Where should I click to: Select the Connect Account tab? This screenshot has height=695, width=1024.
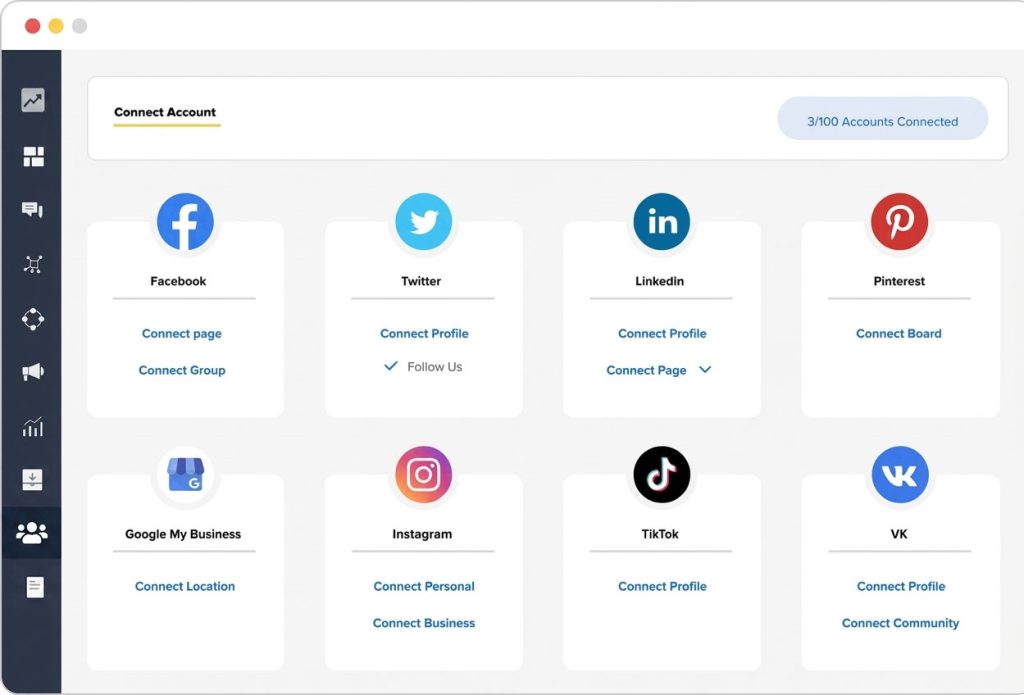click(x=165, y=113)
